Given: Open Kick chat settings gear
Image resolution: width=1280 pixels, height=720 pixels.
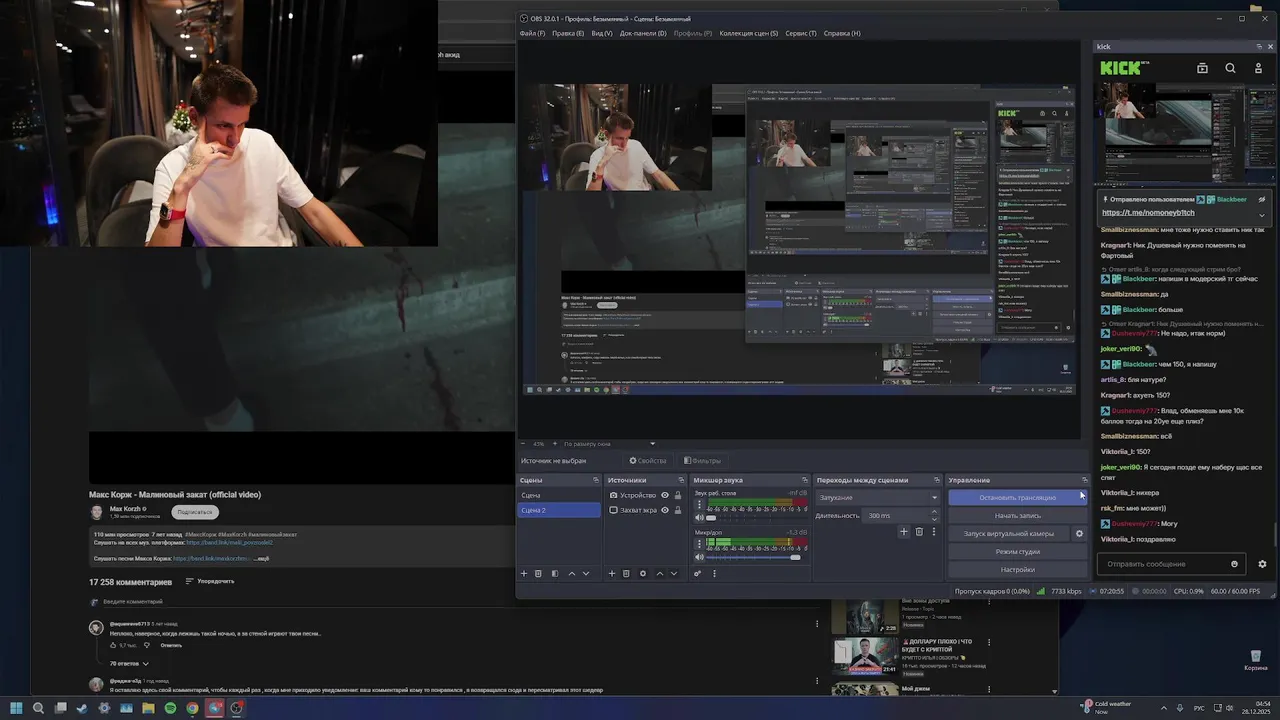Looking at the screenshot, I should pos(1262,564).
